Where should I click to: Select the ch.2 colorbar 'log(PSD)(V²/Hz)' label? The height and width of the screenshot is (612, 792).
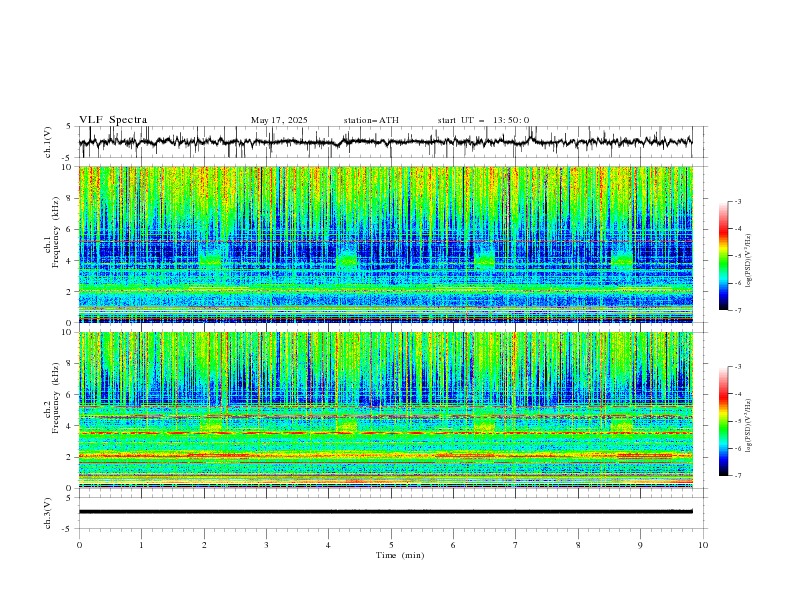pos(748,426)
